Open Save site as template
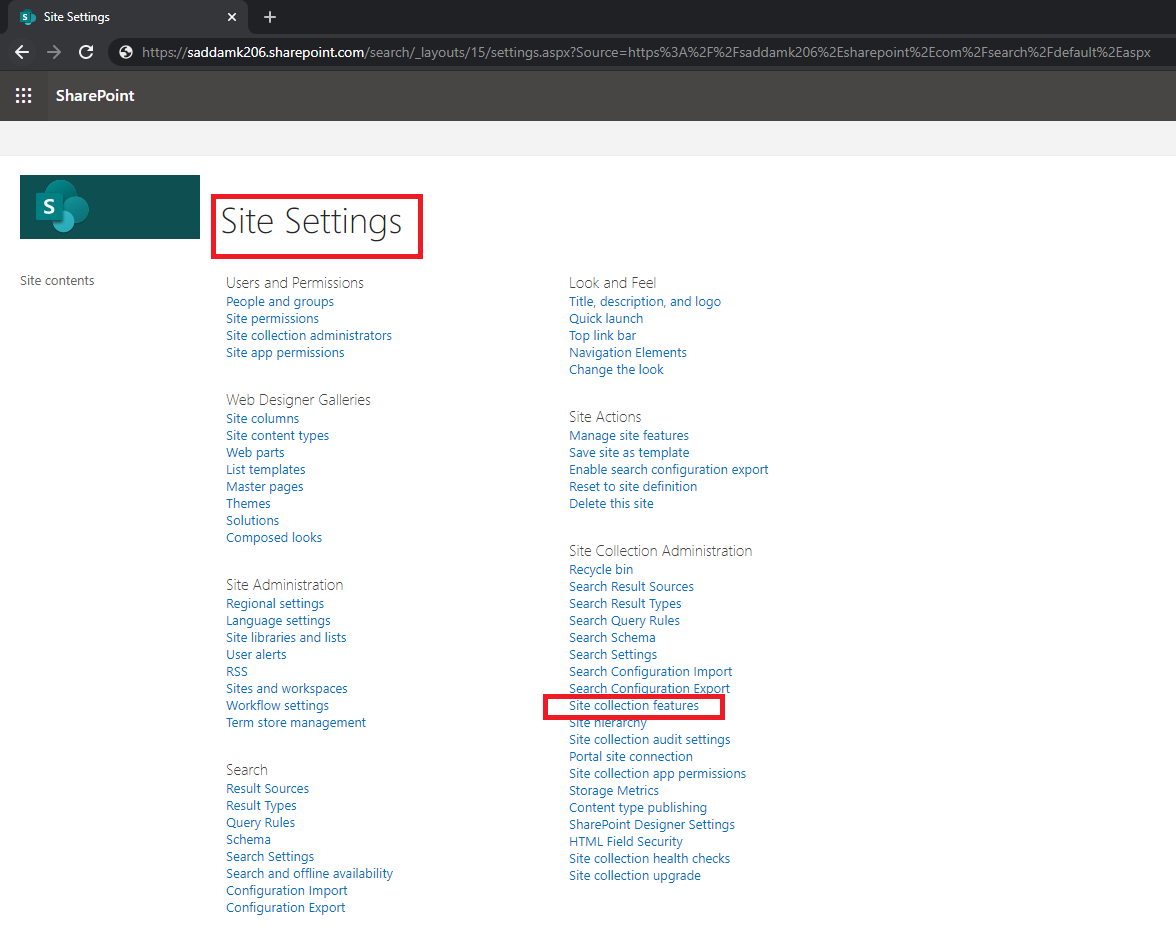Image resolution: width=1176 pixels, height=931 pixels. pos(629,452)
